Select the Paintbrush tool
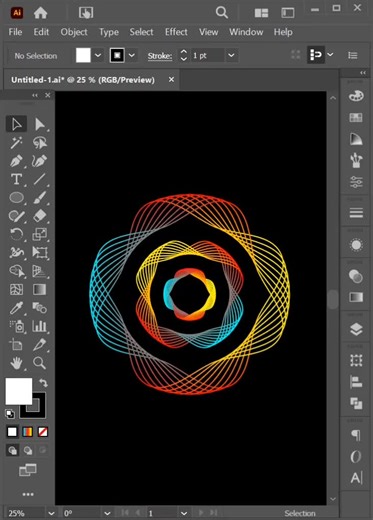This screenshot has height=520, width=373. [x=40, y=198]
